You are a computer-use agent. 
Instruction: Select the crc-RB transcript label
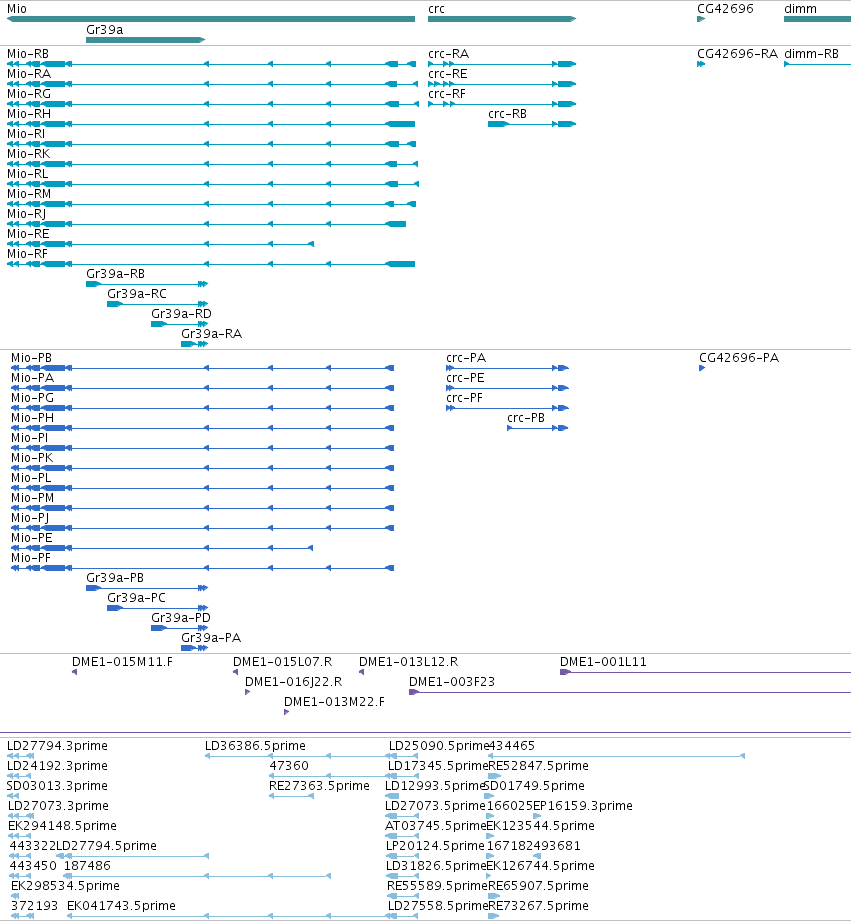pyautogui.click(x=507, y=114)
